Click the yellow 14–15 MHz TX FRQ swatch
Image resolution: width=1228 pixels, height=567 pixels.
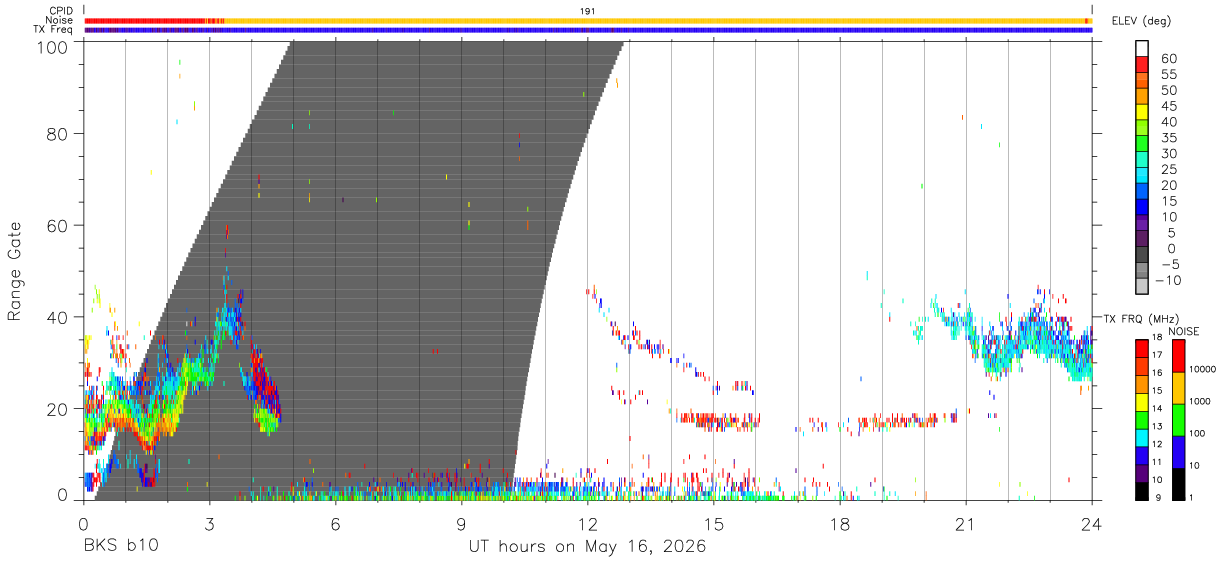[1142, 400]
